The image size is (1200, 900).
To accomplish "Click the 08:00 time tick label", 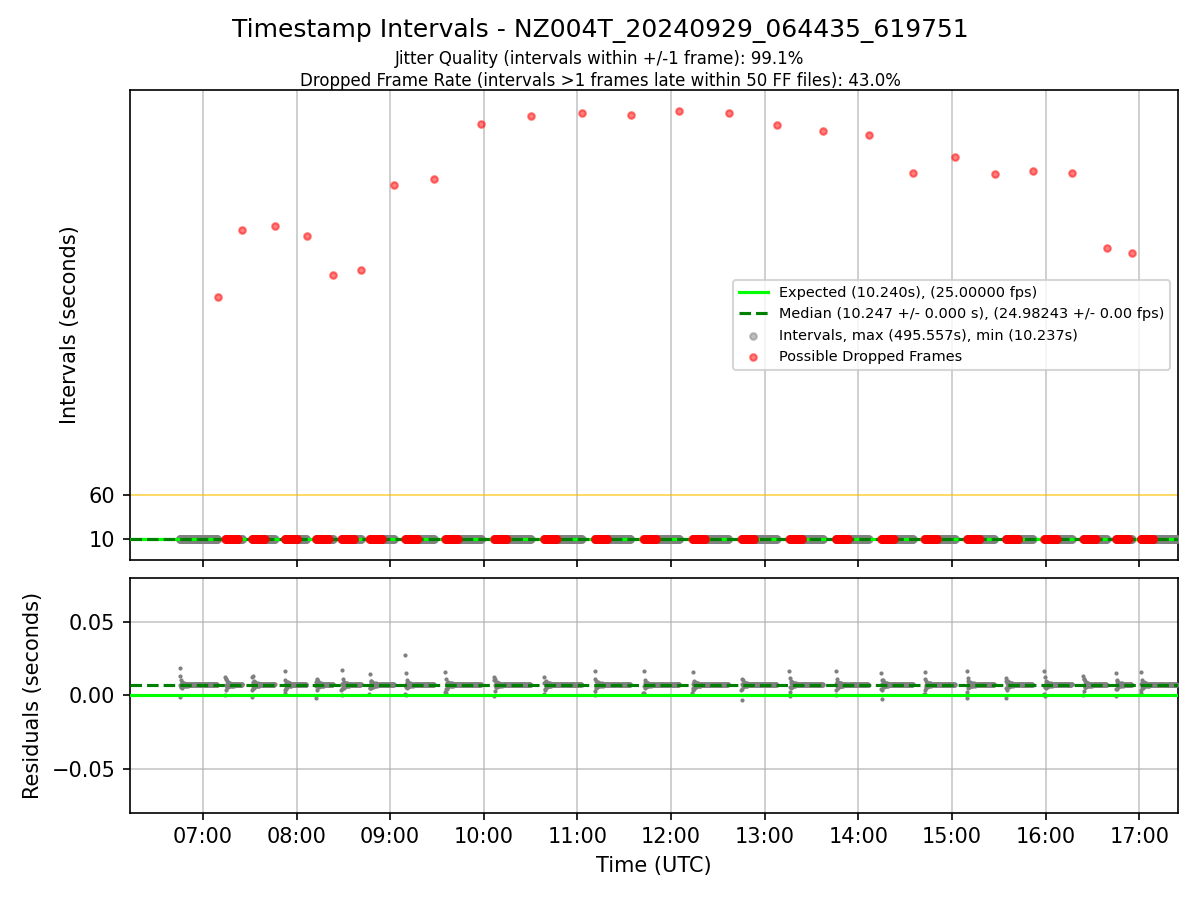I will pos(297,835).
